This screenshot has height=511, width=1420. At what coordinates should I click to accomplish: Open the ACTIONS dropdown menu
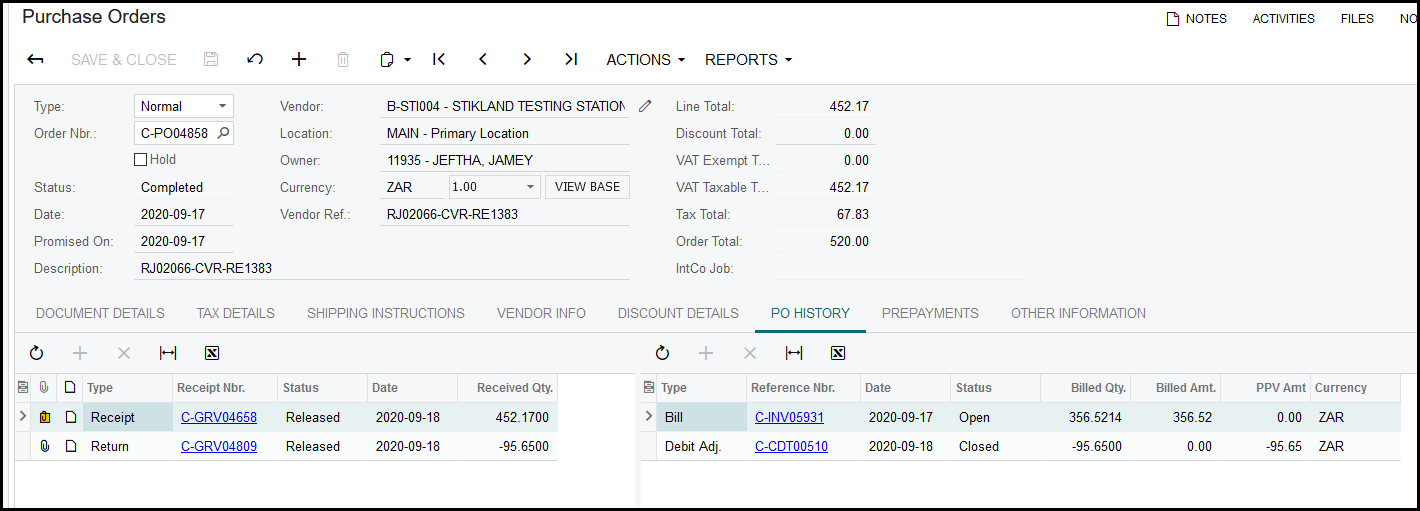645,60
